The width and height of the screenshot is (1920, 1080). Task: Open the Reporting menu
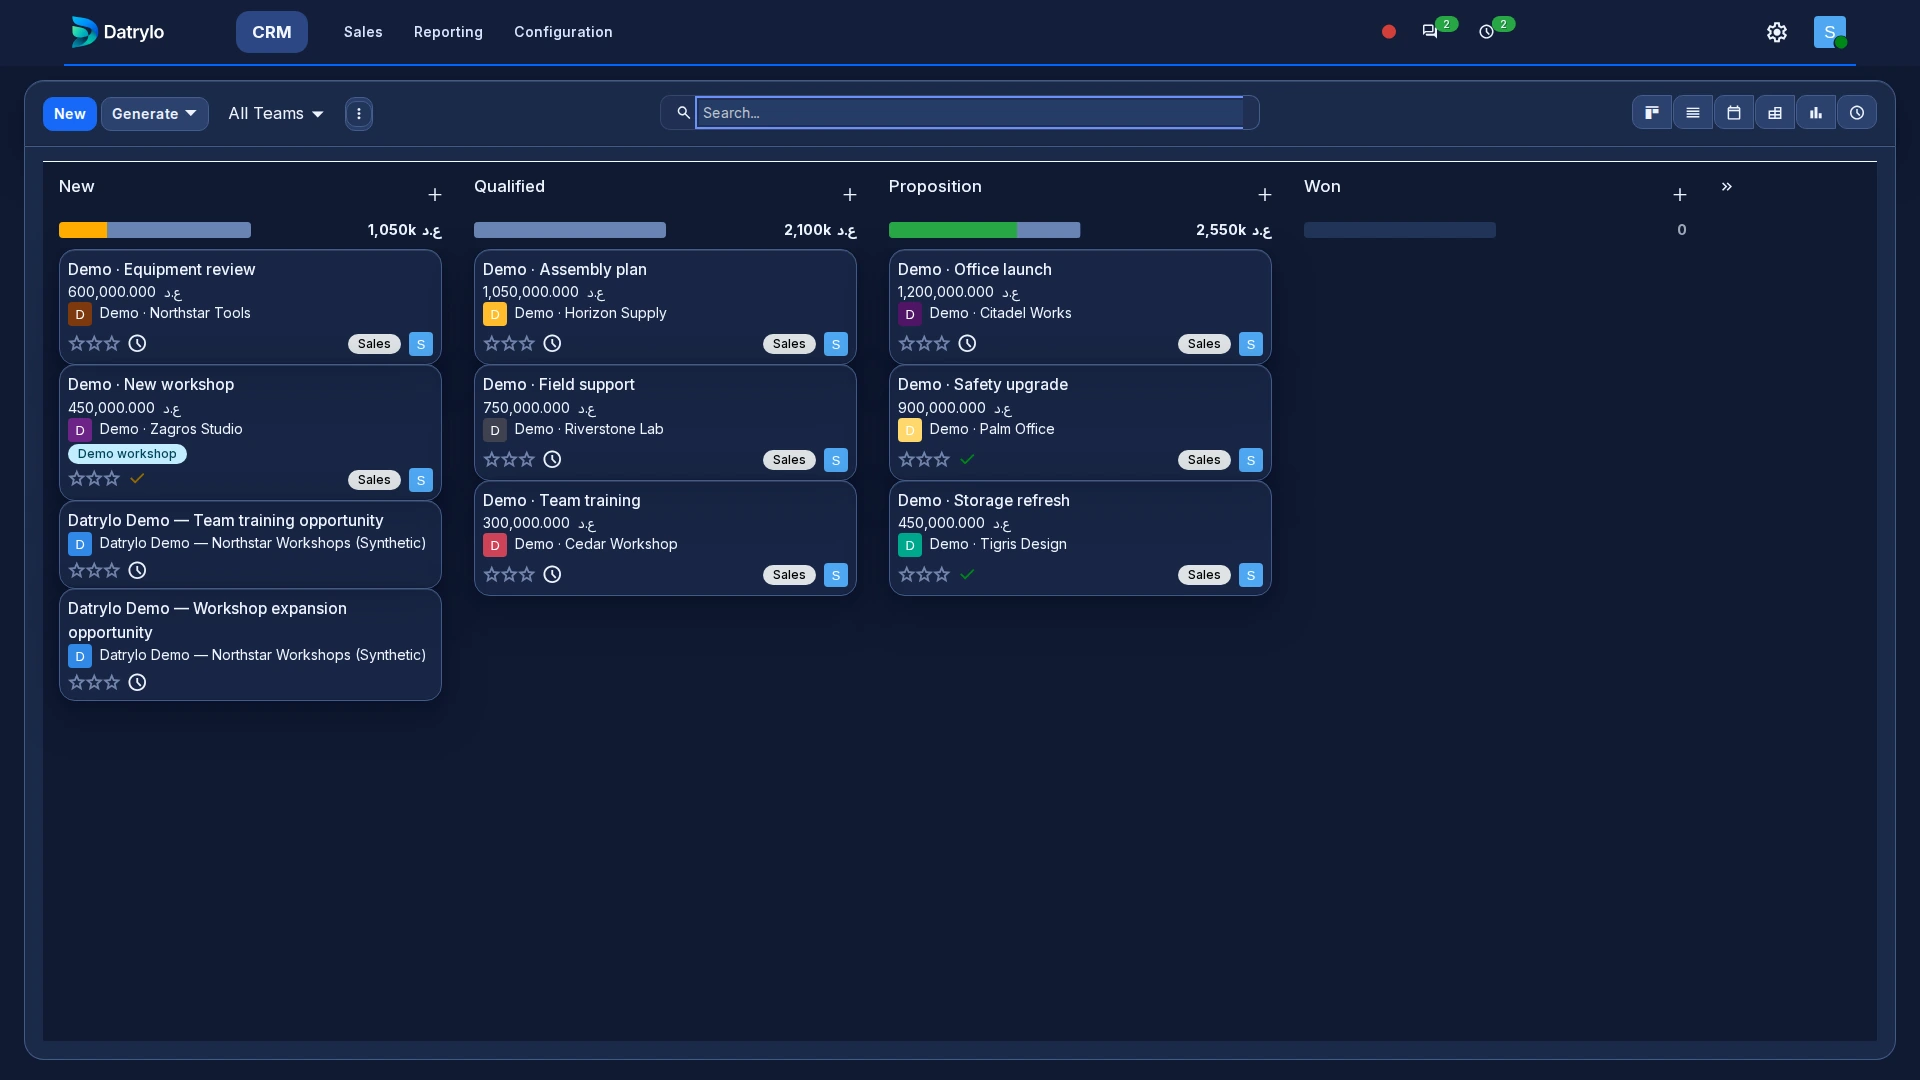448,32
